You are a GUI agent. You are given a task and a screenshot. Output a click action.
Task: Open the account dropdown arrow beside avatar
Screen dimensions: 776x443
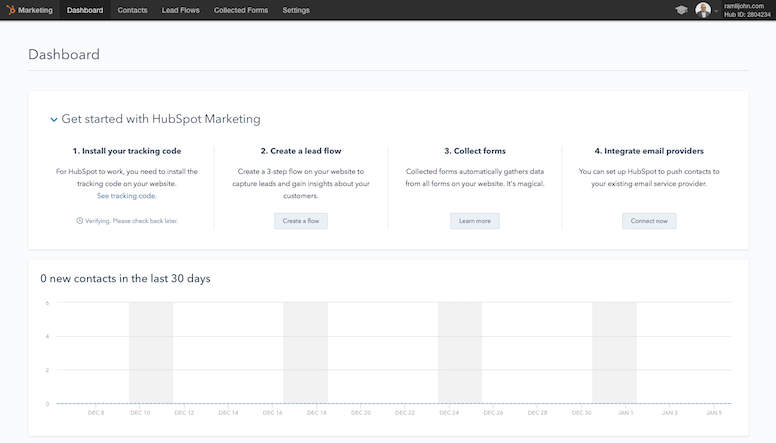pos(716,11)
